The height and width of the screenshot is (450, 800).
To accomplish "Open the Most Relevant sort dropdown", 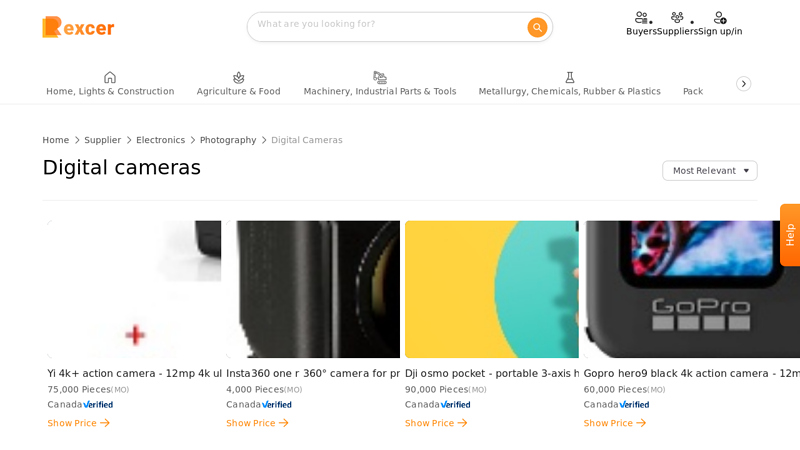I will [710, 171].
